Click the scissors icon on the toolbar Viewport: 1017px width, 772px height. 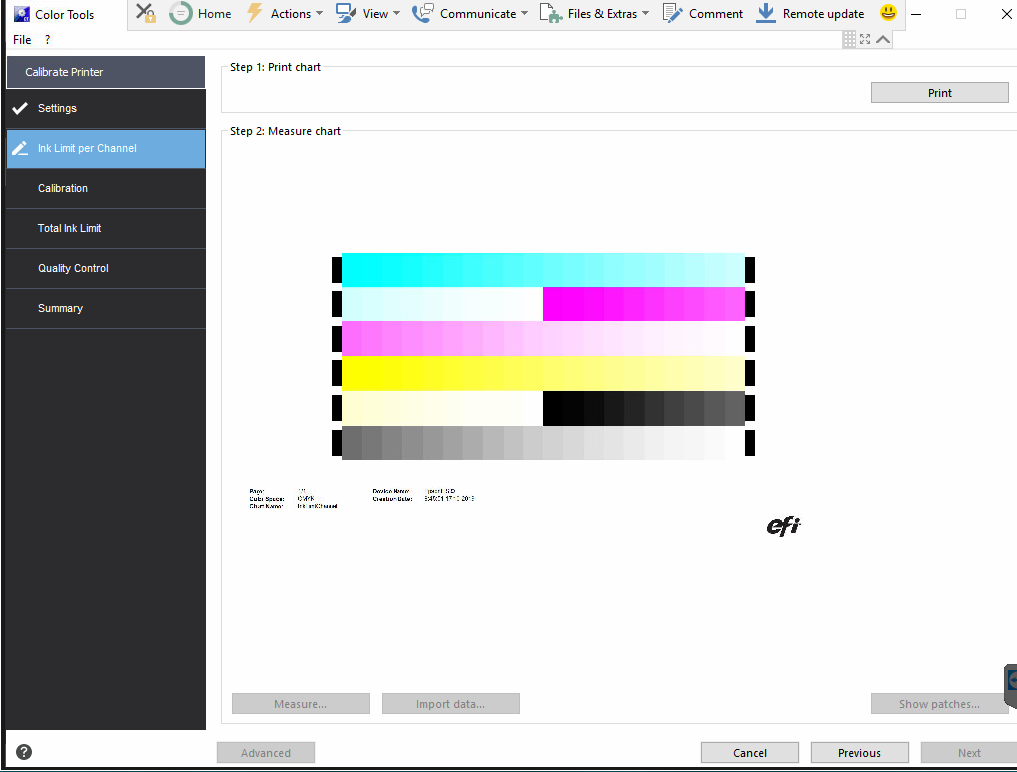click(145, 13)
